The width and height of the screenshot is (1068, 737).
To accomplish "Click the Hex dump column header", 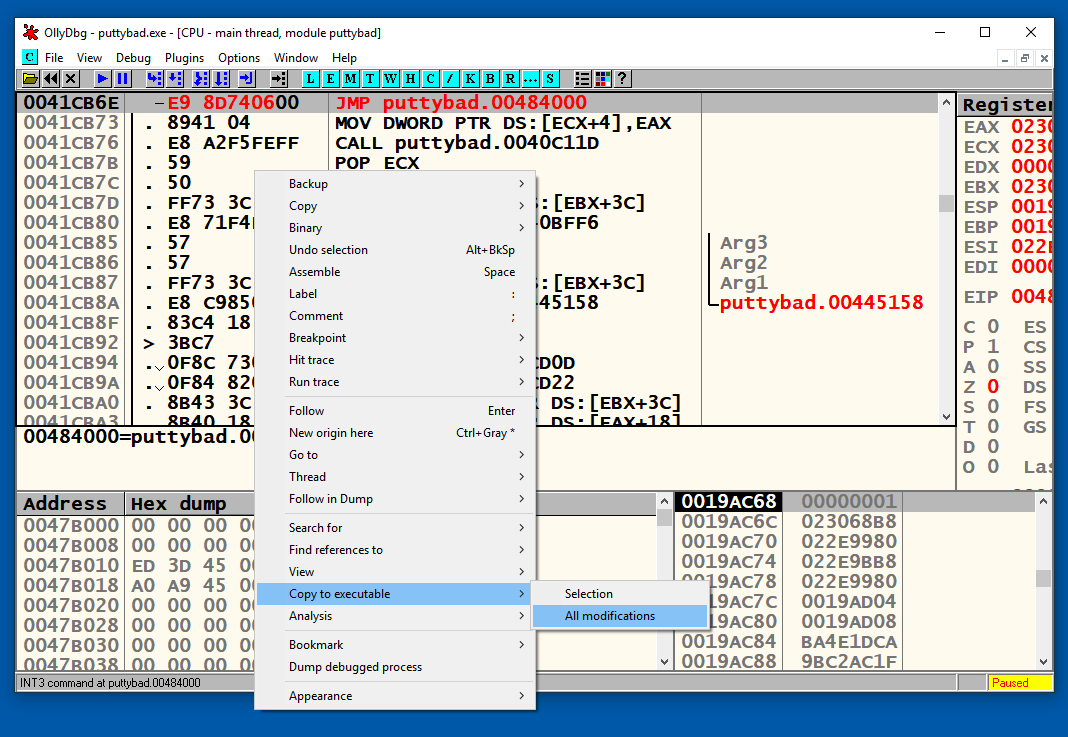I will tap(178, 504).
